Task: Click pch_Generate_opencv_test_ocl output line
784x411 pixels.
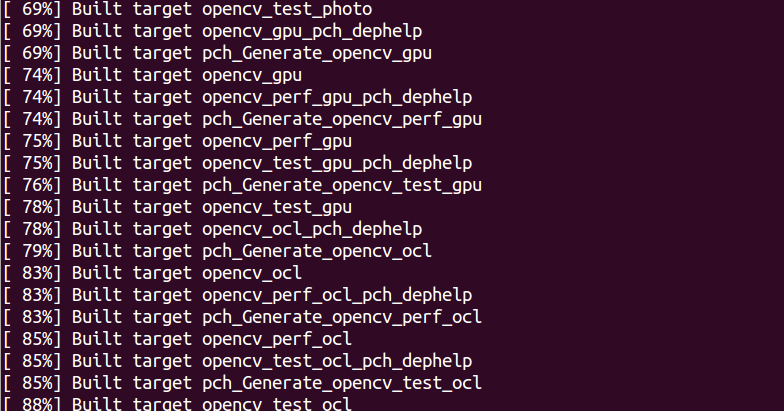Action: [242, 384]
